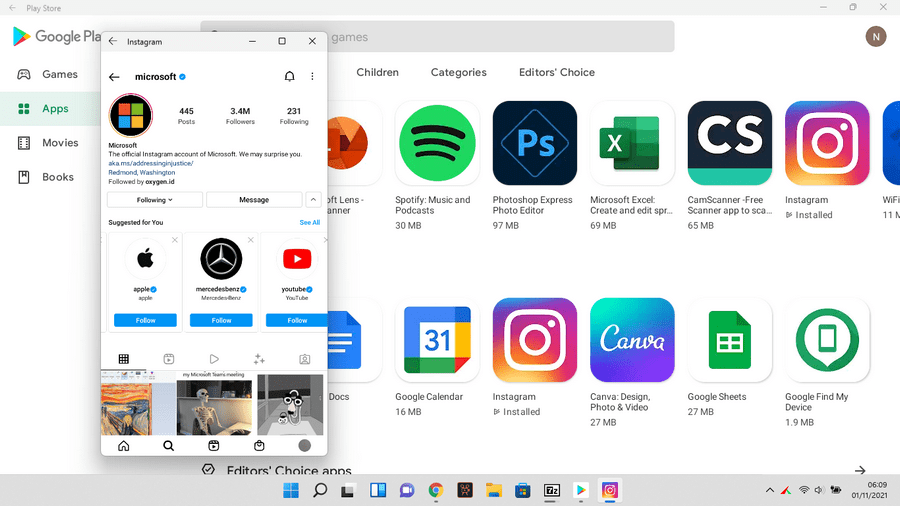Open Google Sheets app icon
The image size is (900, 506).
point(730,340)
